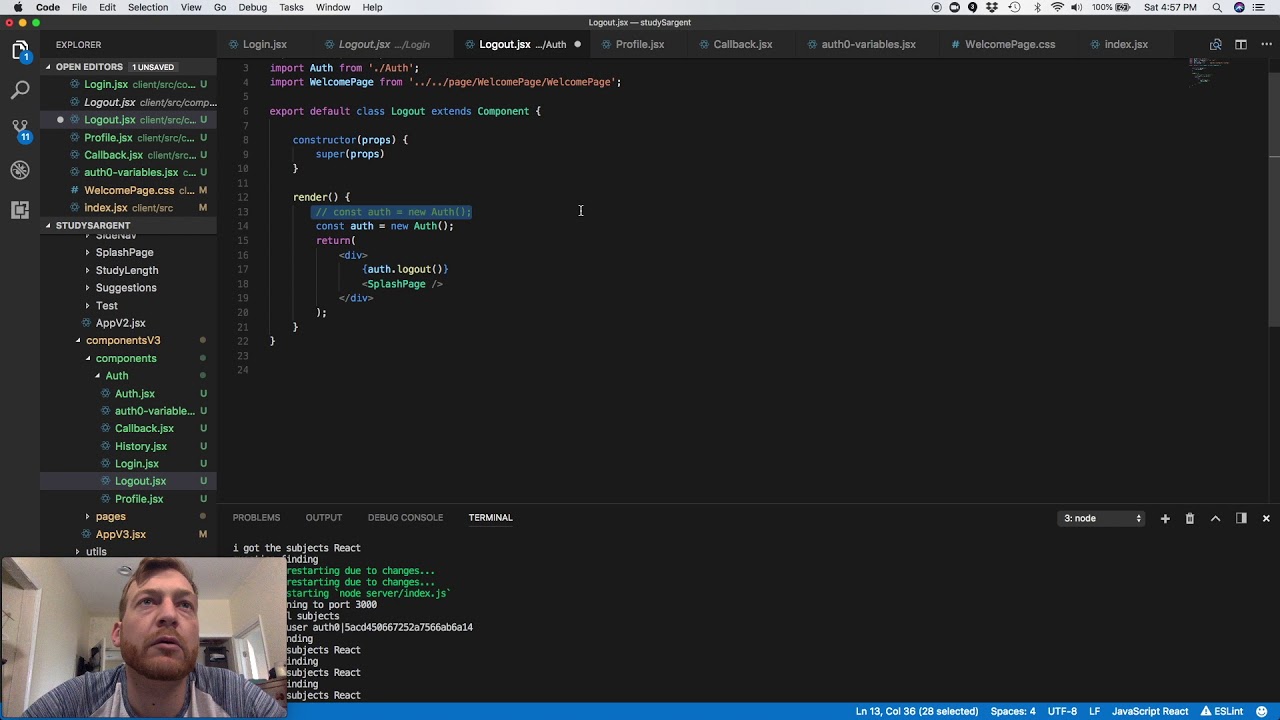Change language mode via 'JavaScript React'
Screen dimensions: 1280x720
[1150, 711]
